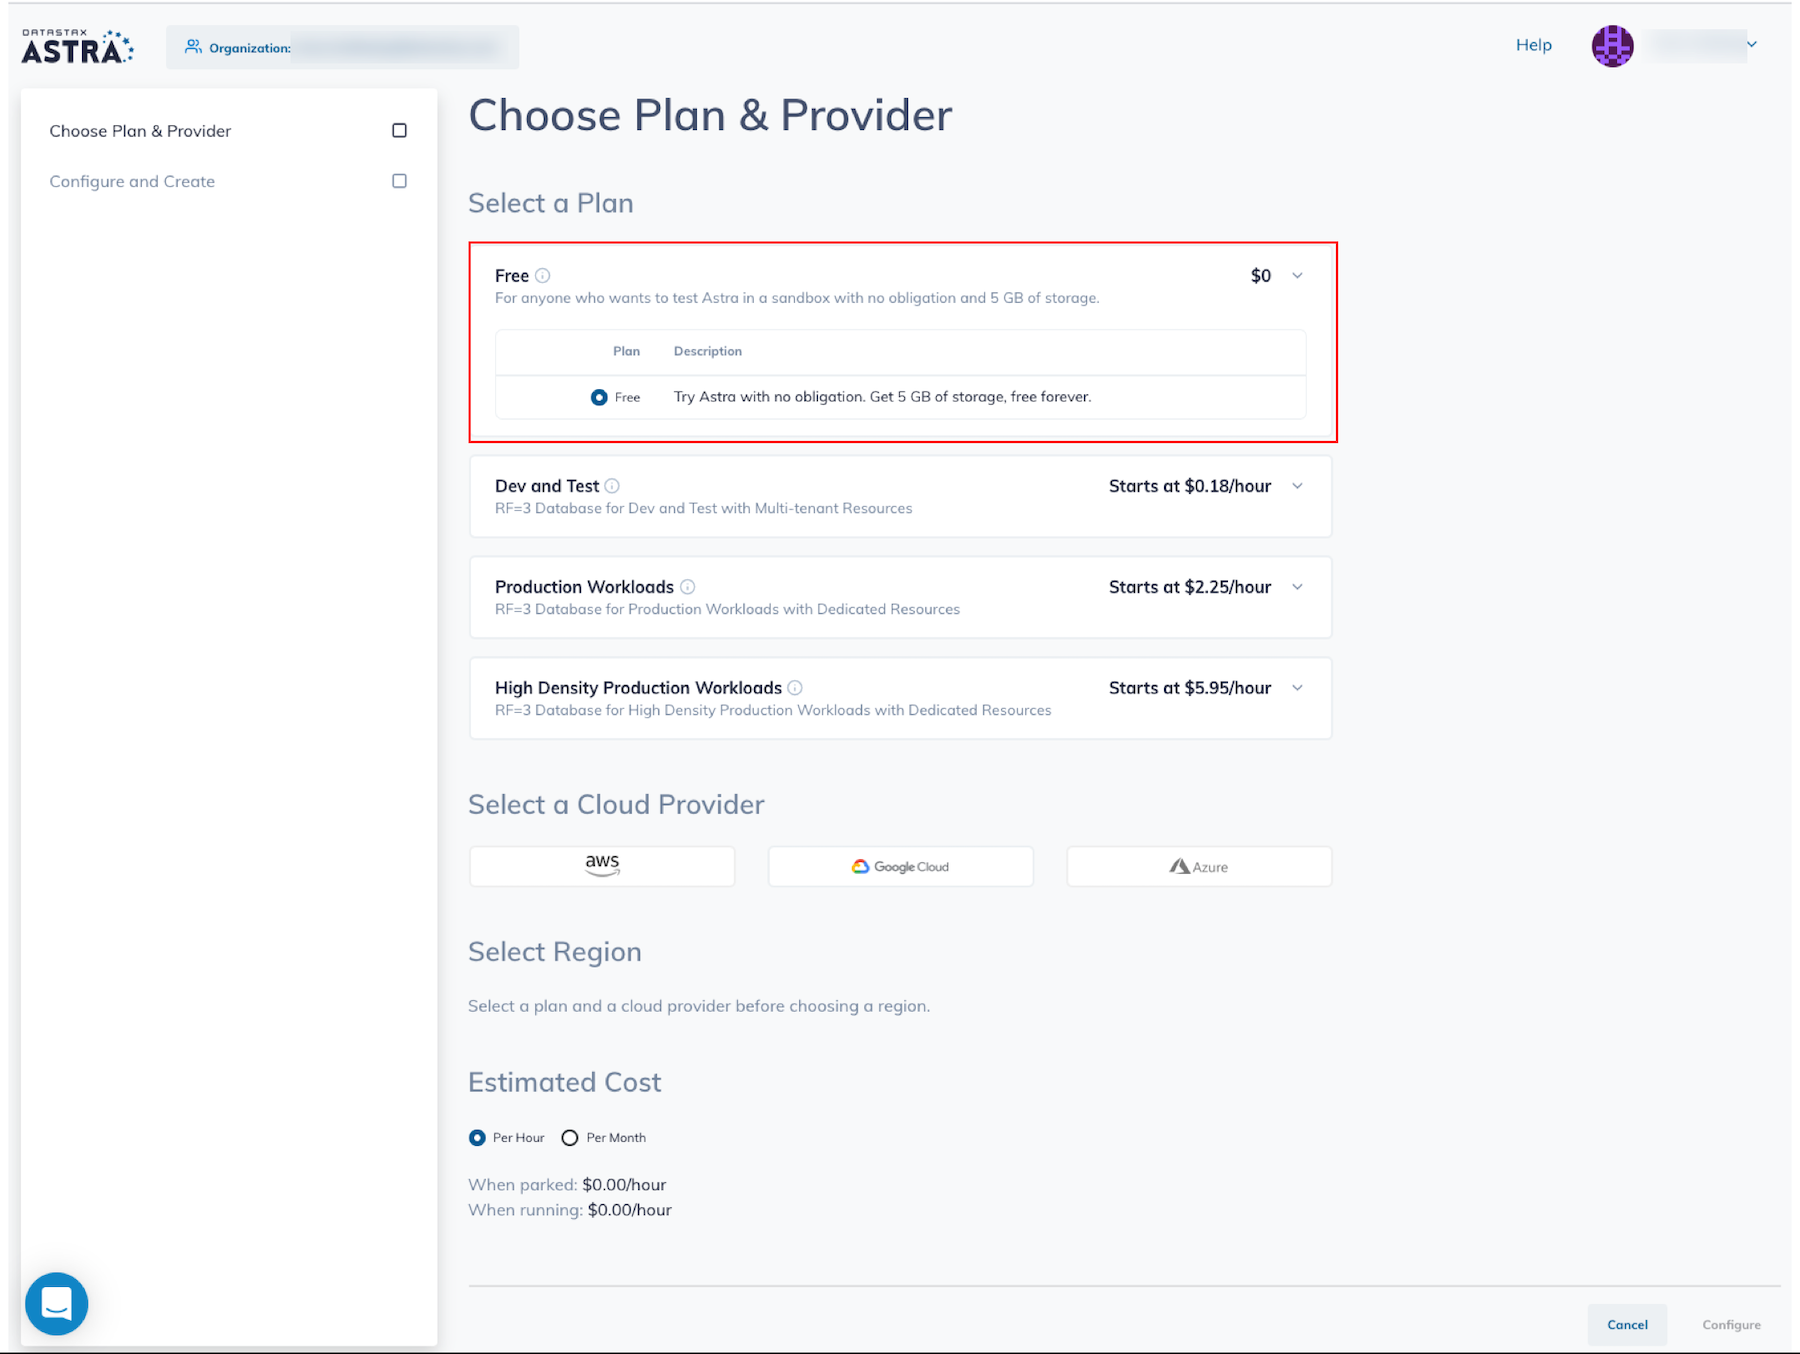Image resolution: width=1800 pixels, height=1354 pixels.
Task: Click info icon beside High Density Production Workloads
Action: click(795, 688)
